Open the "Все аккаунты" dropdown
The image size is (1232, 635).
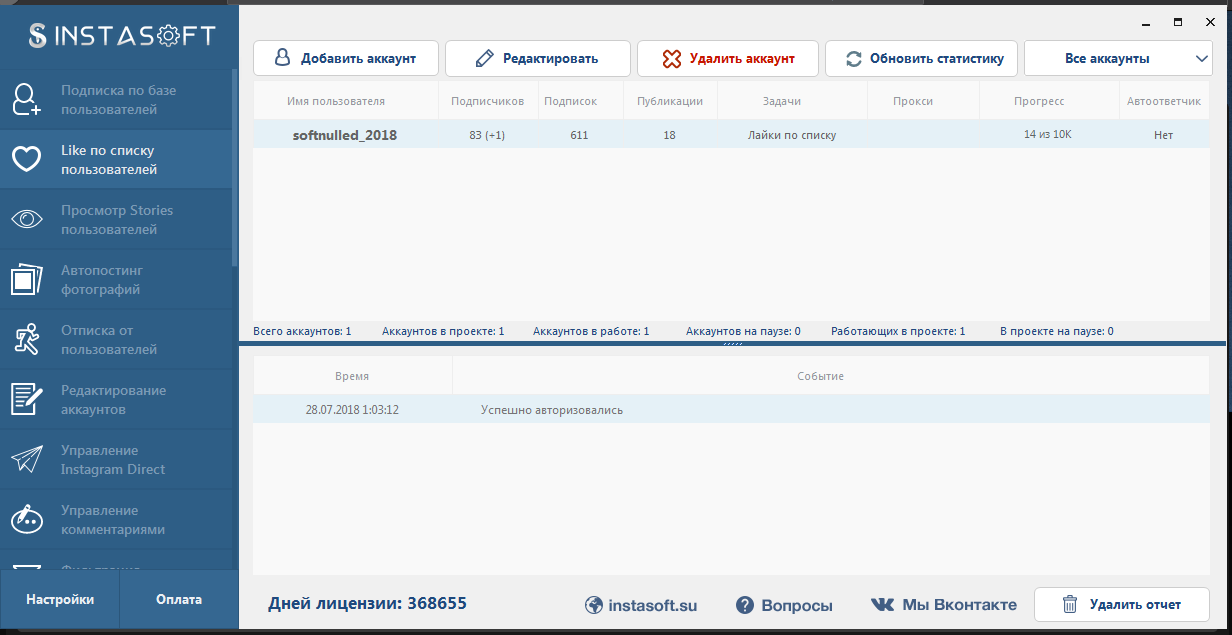(x=1118, y=58)
